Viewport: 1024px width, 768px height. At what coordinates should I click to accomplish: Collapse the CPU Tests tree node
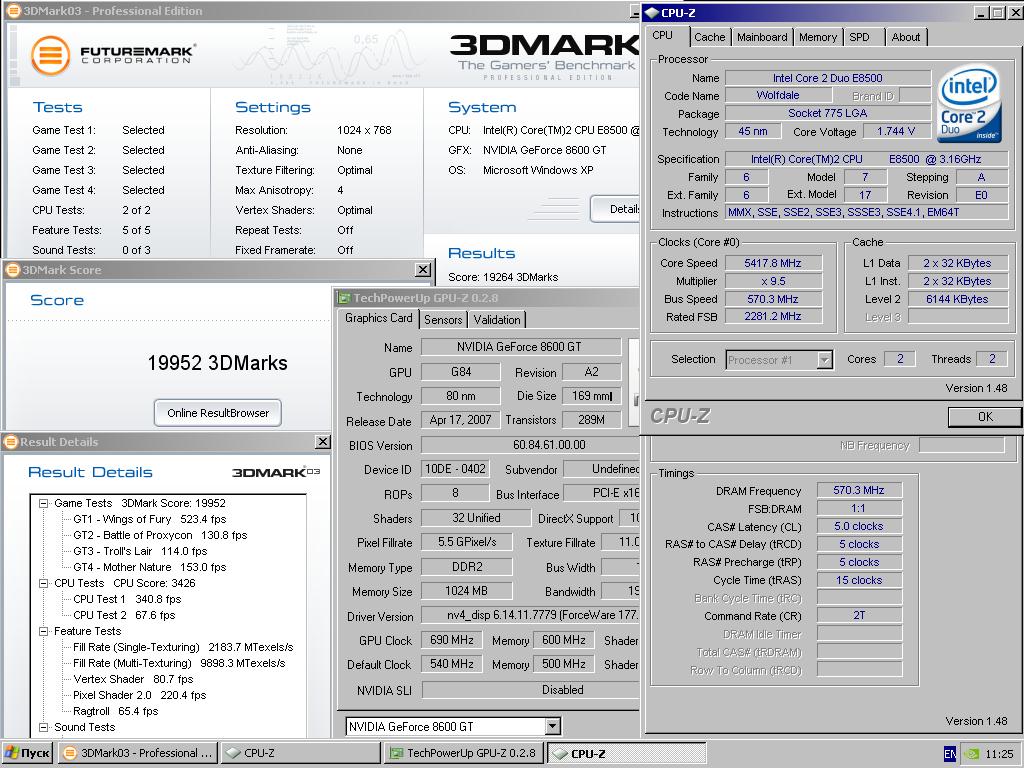[43, 583]
